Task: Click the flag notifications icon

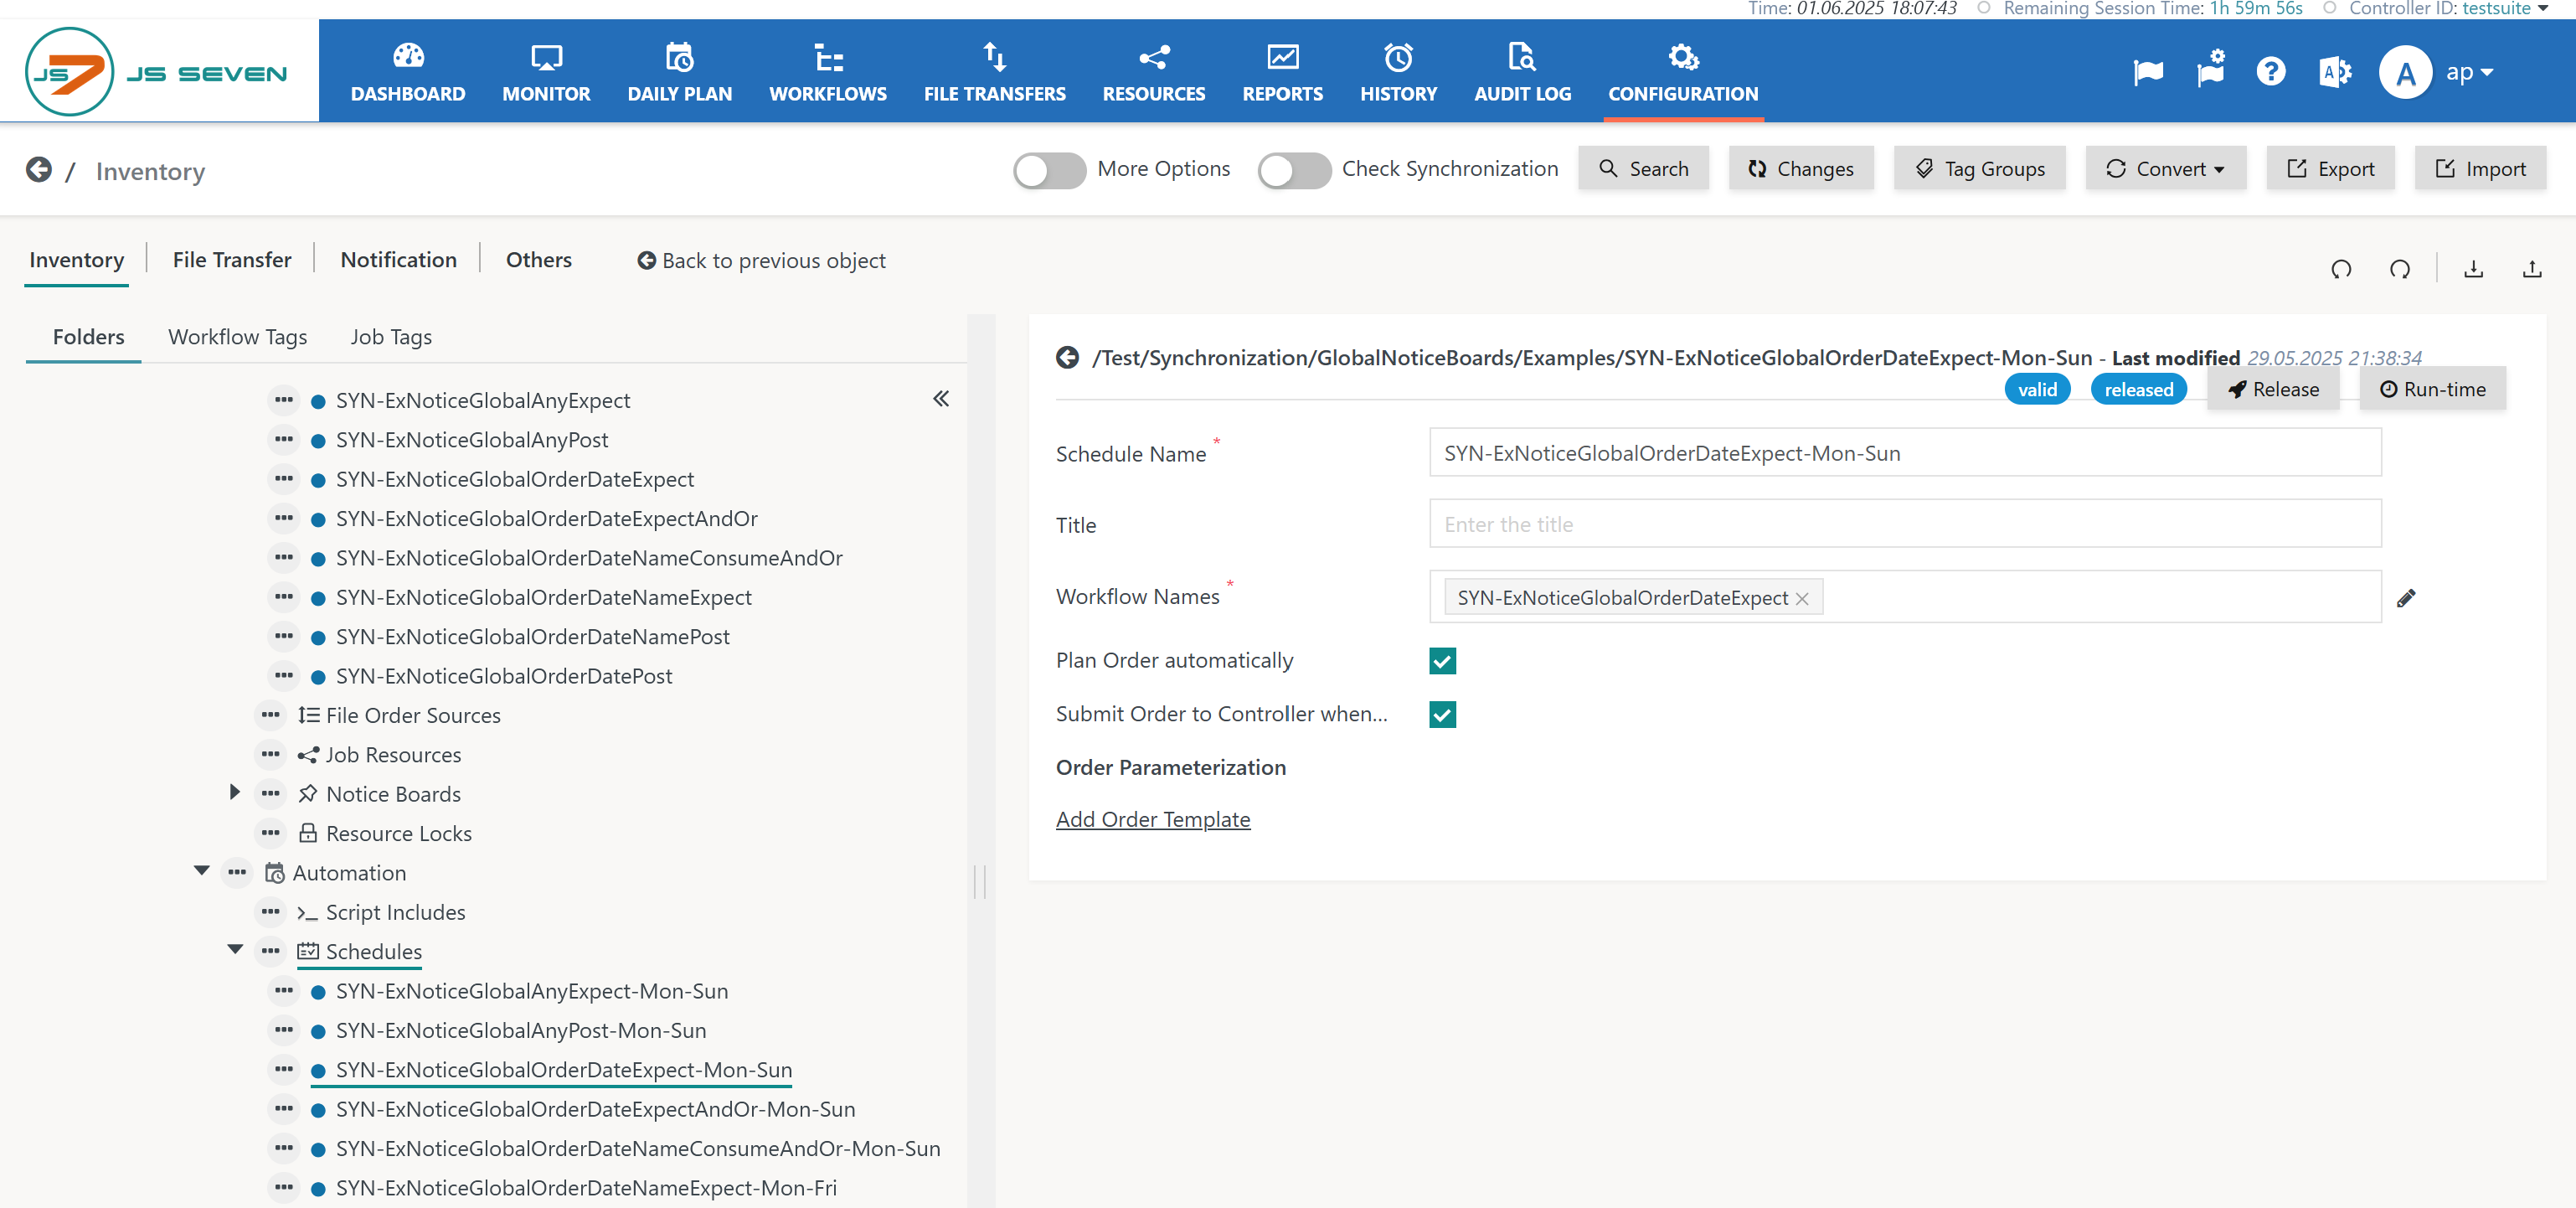Action: 2147,72
